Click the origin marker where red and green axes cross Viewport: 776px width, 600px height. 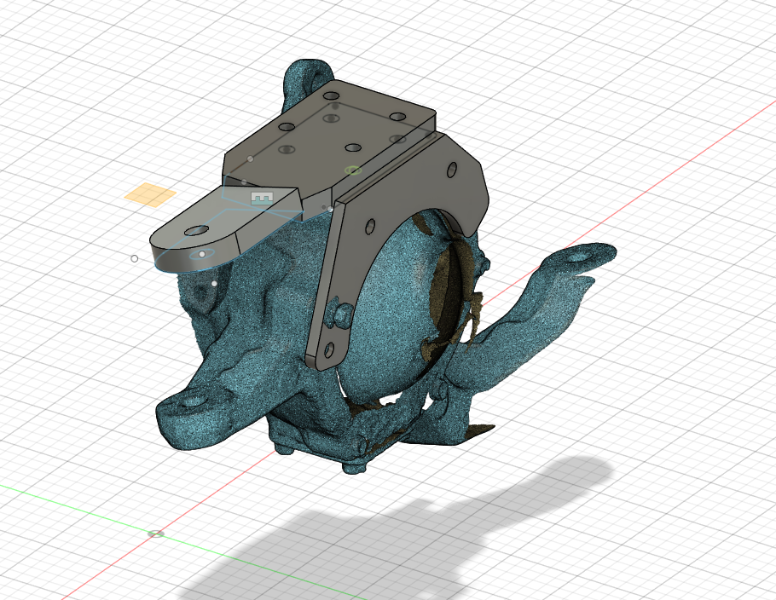click(x=156, y=534)
